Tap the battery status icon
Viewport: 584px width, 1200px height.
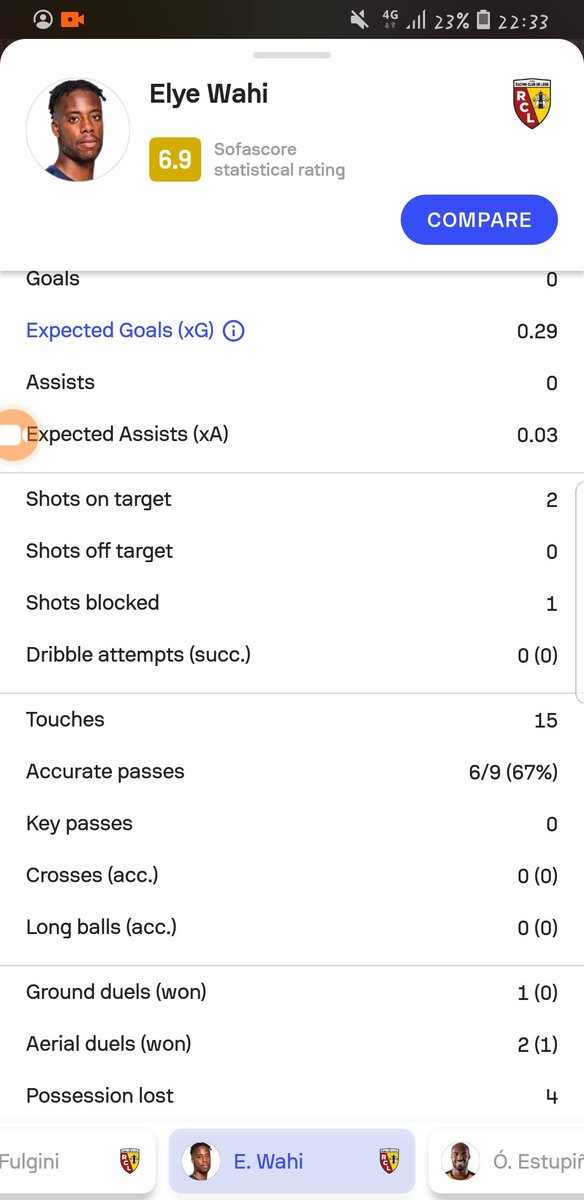[484, 20]
